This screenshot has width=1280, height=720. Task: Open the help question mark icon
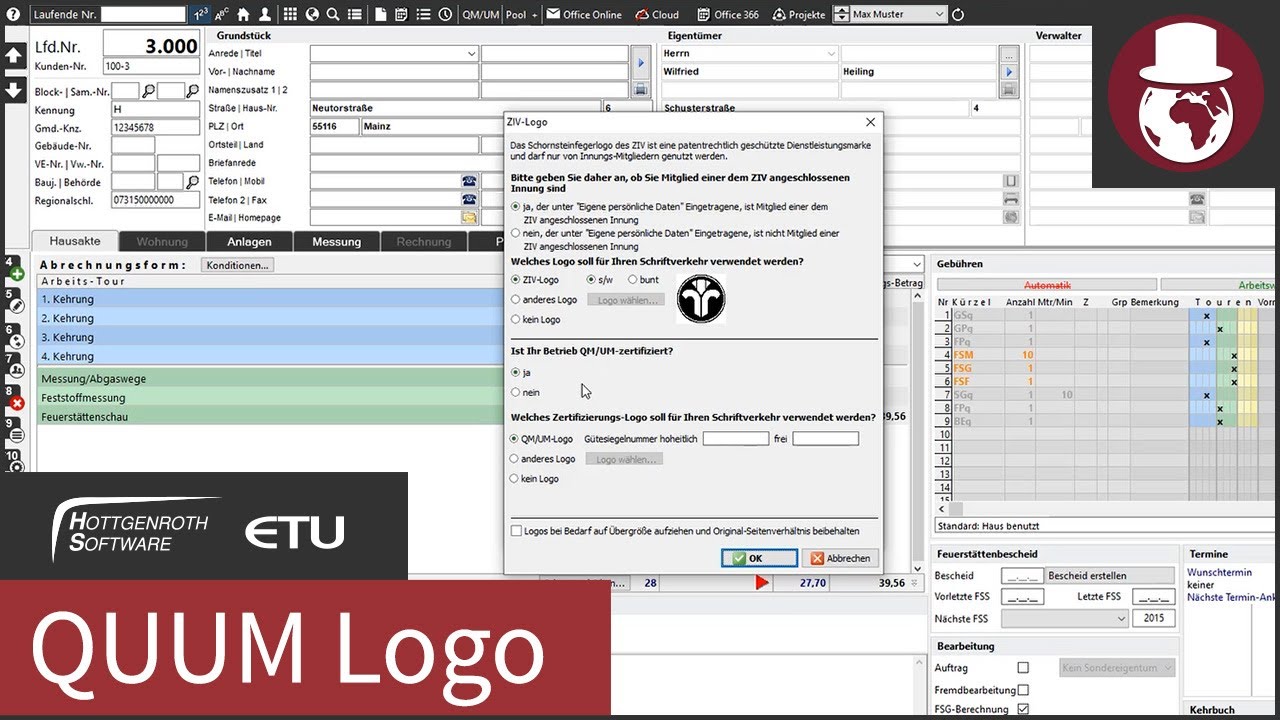13,14
